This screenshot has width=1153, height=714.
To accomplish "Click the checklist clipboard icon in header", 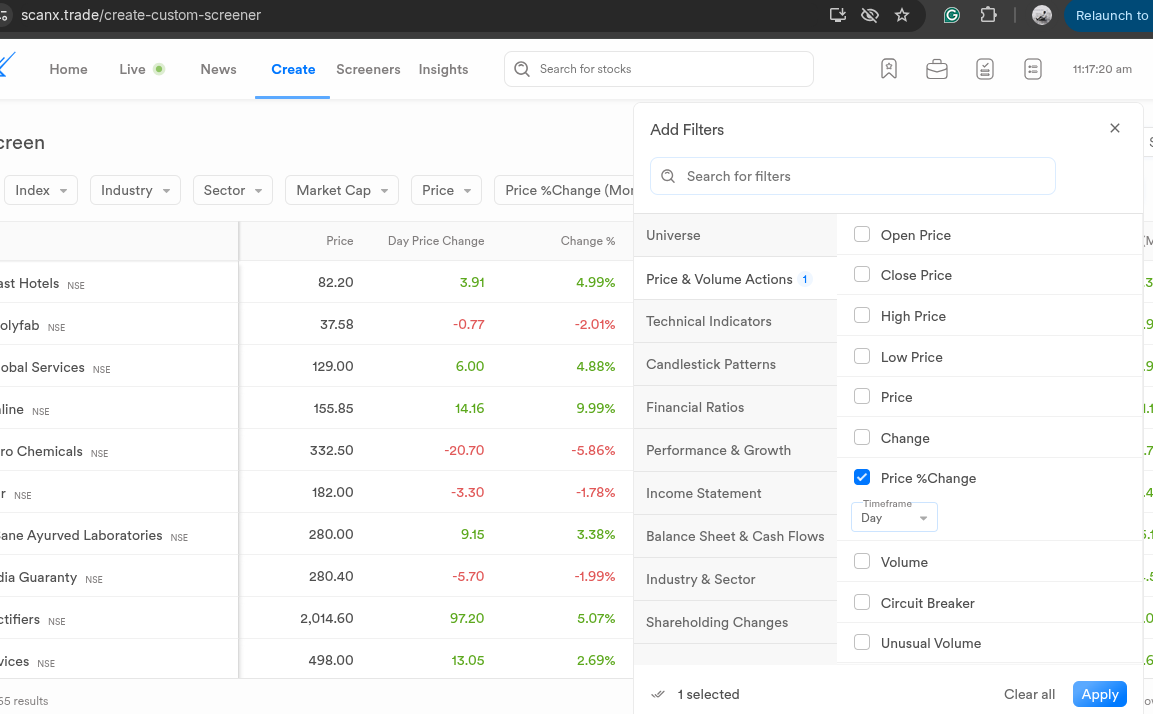I will [x=985, y=69].
